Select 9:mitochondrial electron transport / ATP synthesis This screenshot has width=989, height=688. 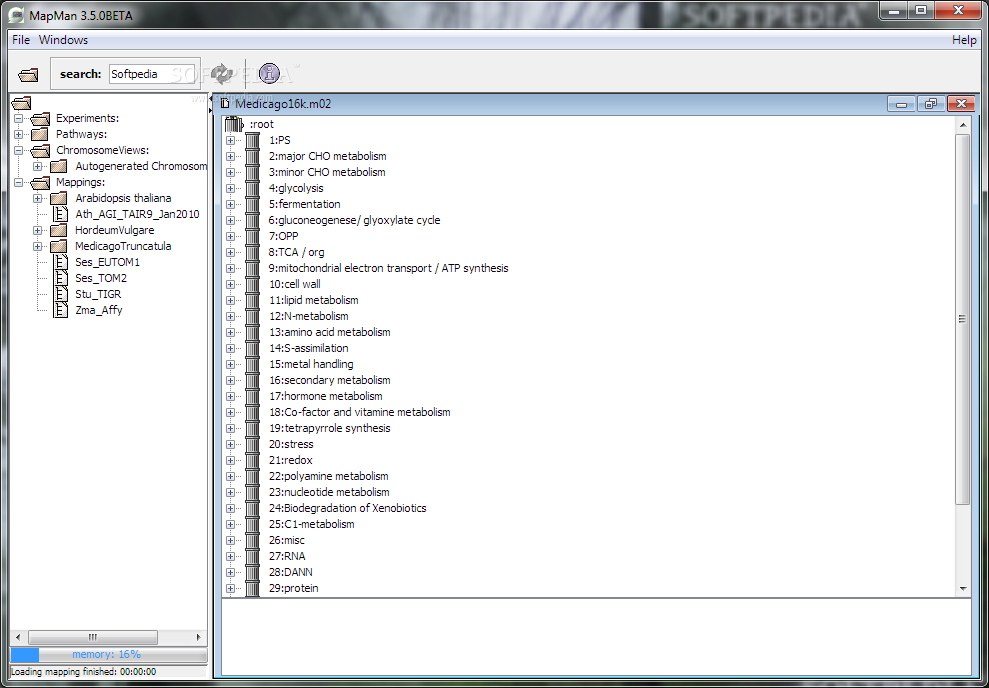tap(389, 268)
